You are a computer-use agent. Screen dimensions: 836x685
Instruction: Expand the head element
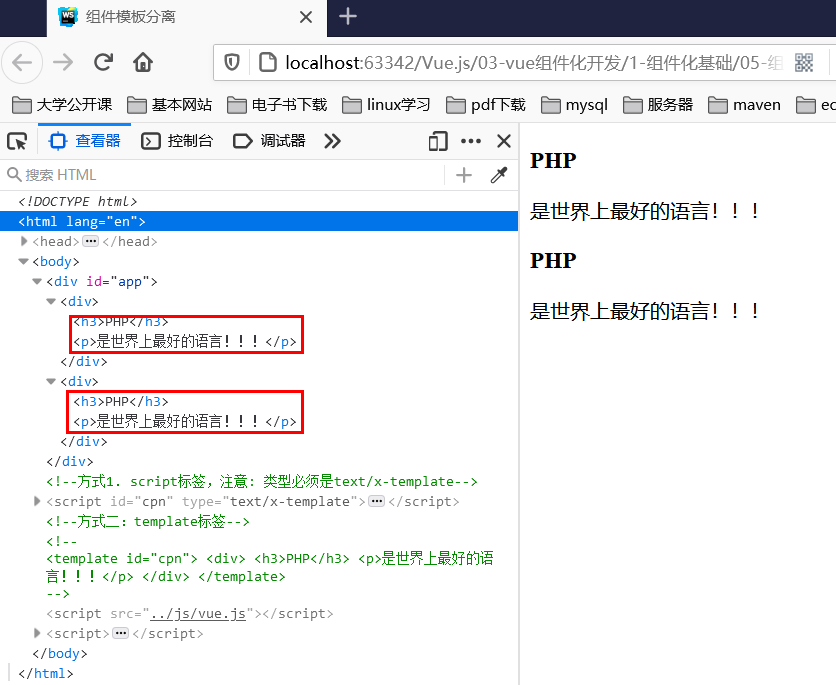pyautogui.click(x=24, y=241)
